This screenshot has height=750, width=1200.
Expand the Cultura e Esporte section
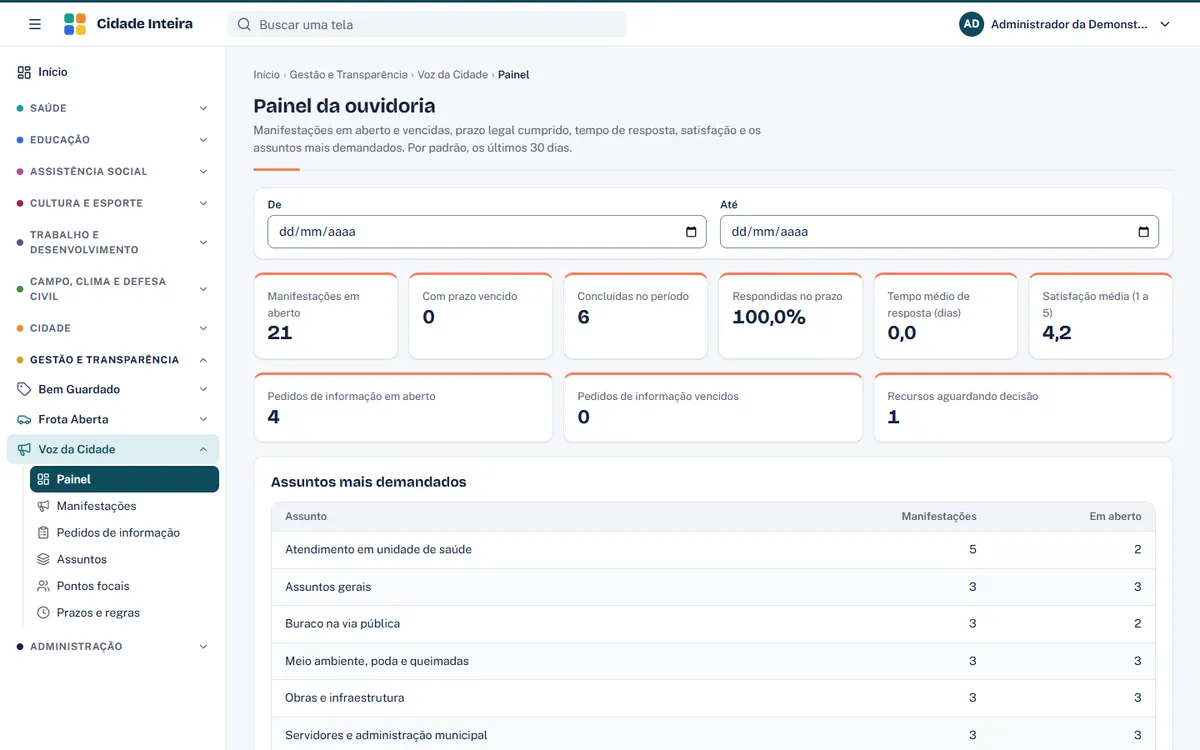(113, 203)
